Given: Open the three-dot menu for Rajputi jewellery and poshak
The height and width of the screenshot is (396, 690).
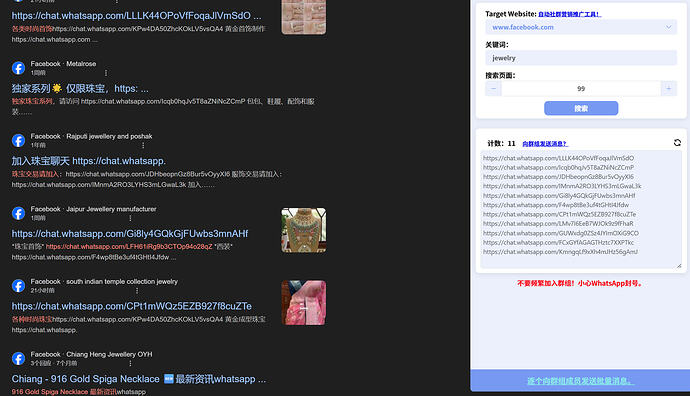Looking at the screenshot, I should 143,145.
